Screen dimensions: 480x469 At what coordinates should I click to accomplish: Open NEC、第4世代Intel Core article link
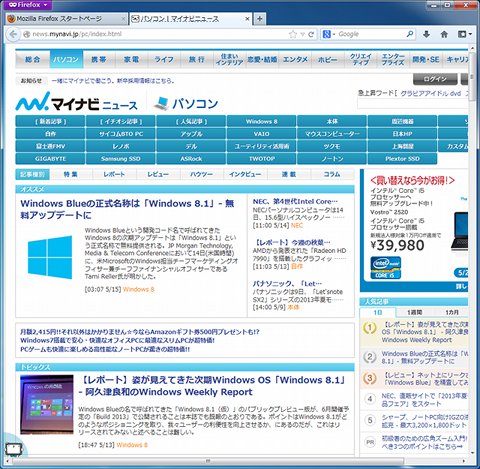click(295, 201)
